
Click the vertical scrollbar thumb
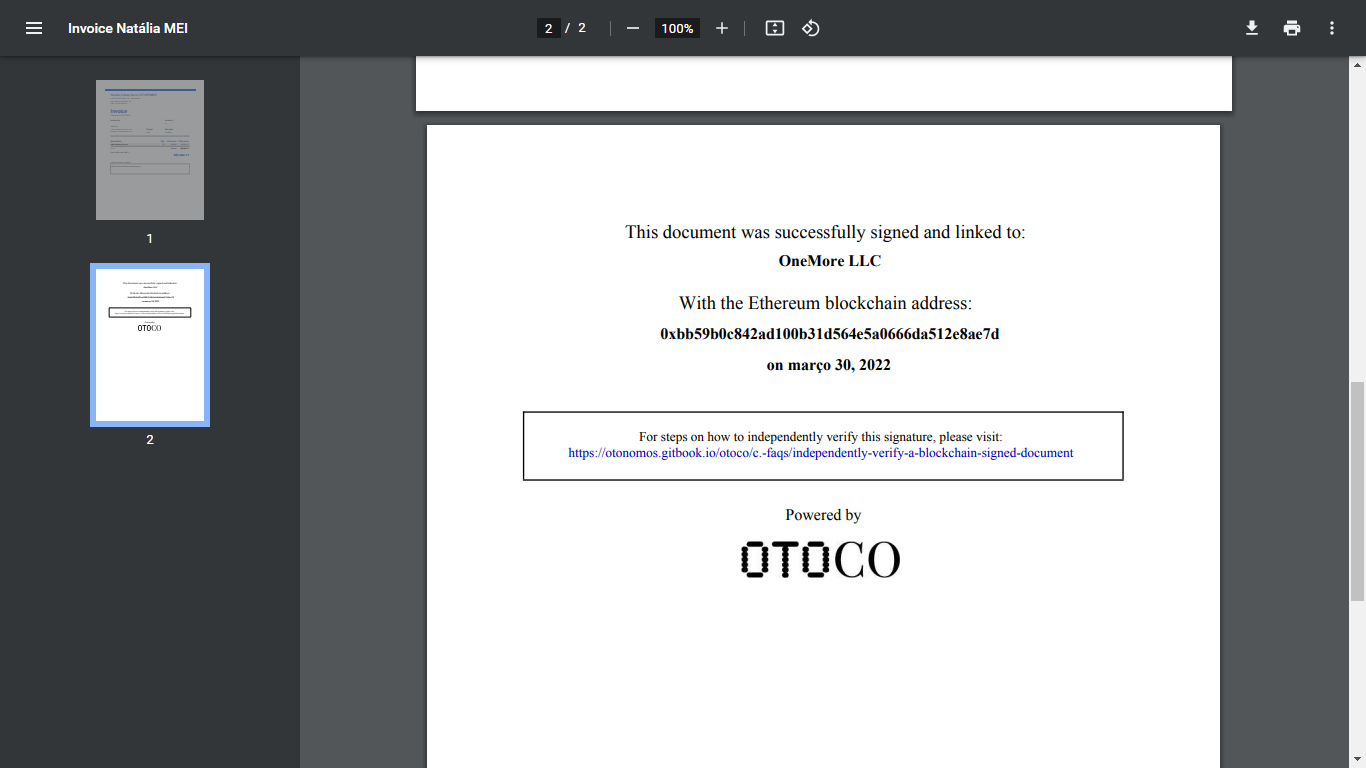point(1357,491)
